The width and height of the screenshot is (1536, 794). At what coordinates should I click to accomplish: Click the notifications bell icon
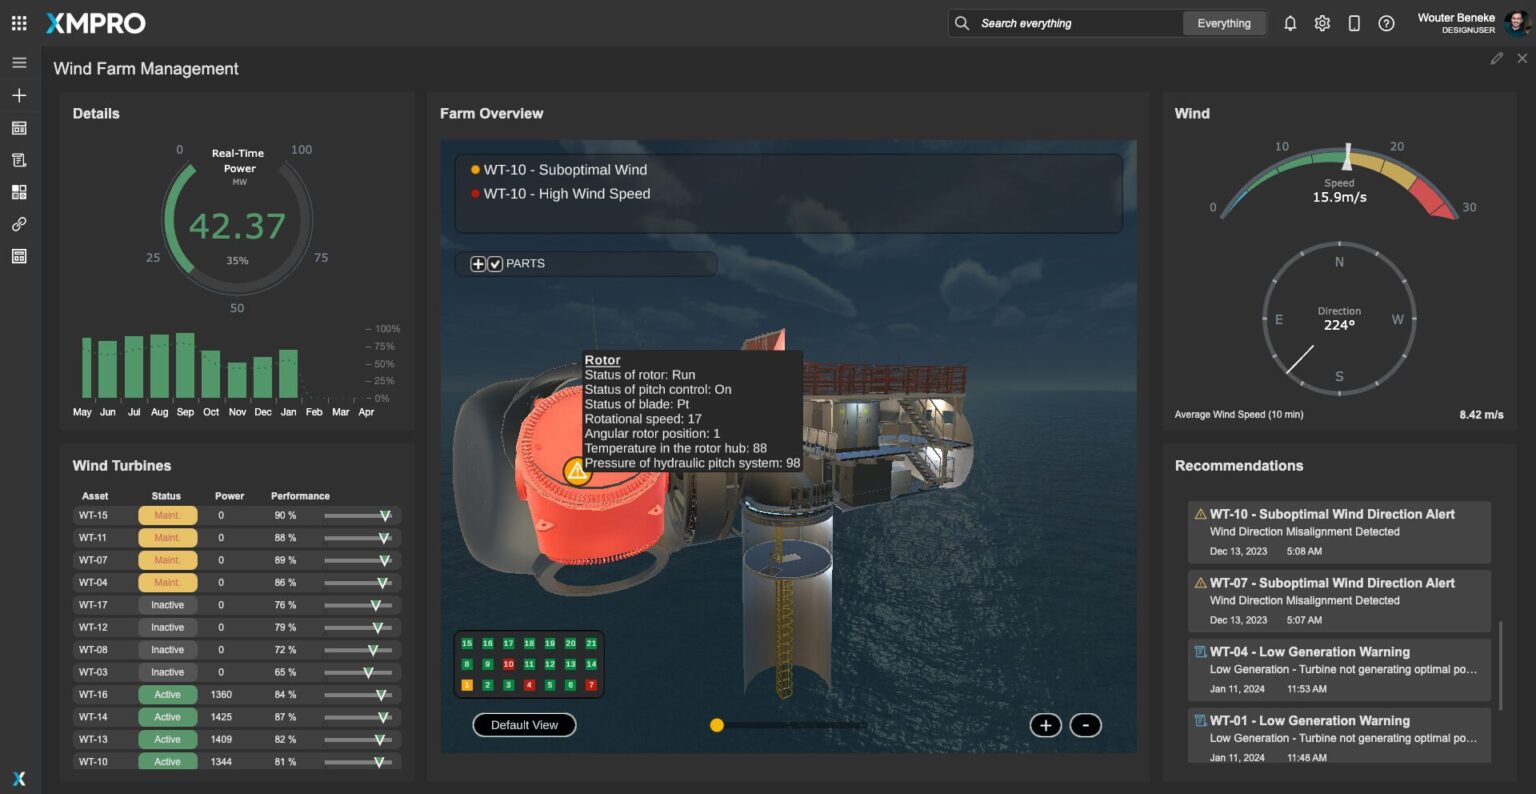[1290, 23]
